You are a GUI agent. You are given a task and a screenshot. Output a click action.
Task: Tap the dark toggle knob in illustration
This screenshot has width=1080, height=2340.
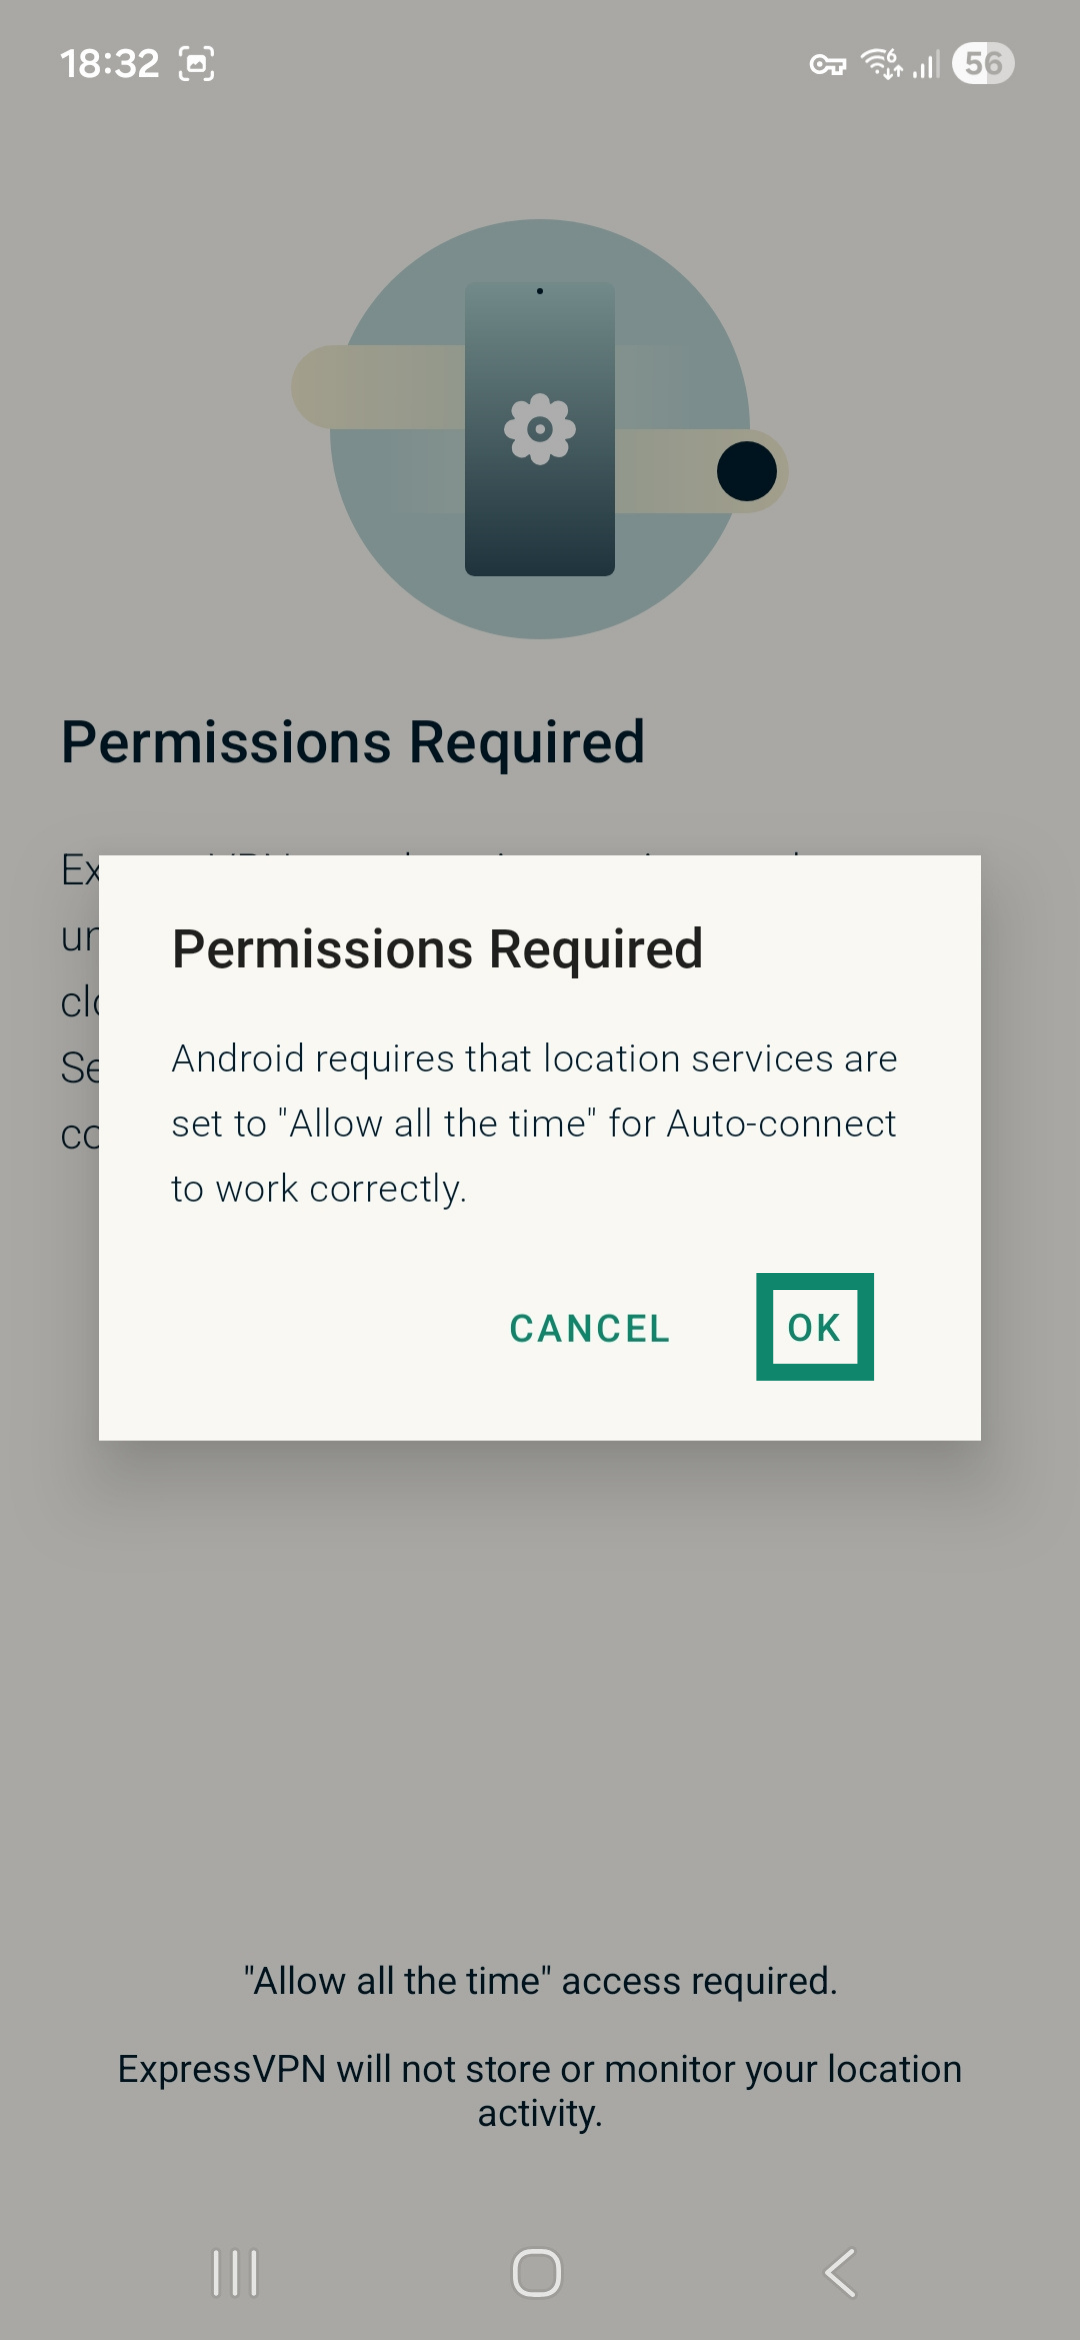click(747, 471)
